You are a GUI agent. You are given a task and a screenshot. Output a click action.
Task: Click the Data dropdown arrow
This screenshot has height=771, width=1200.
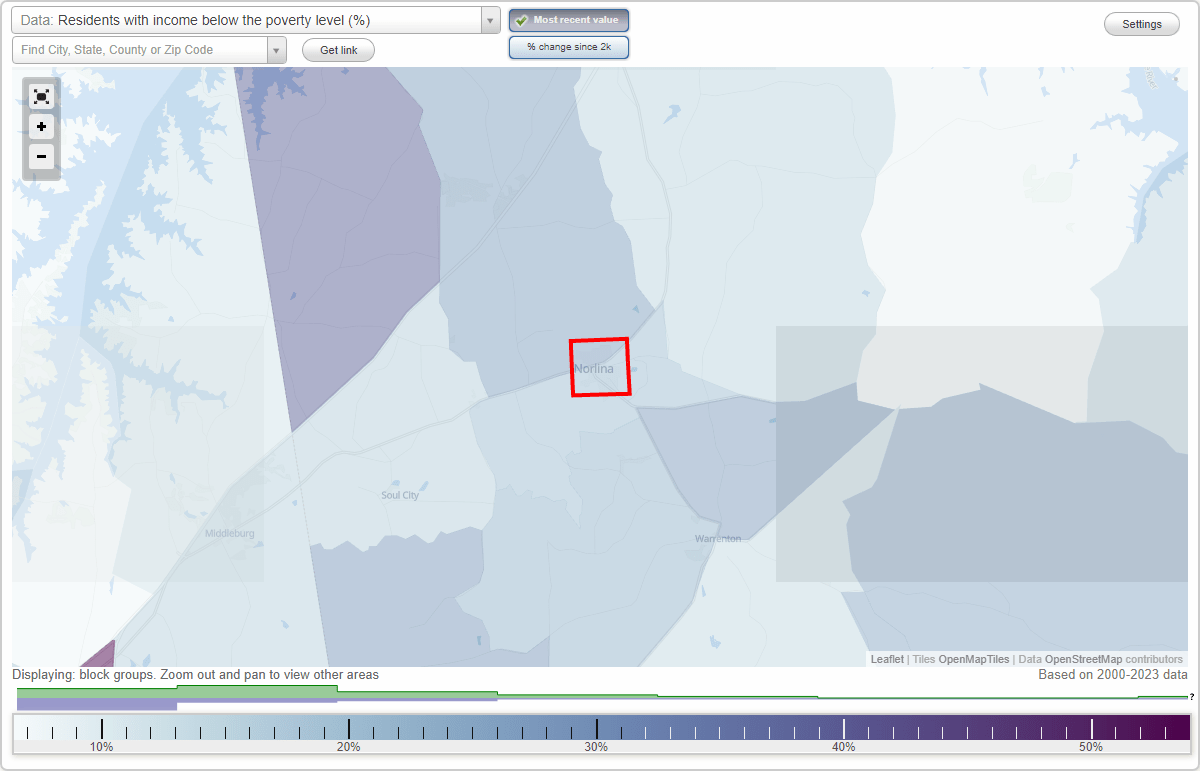tap(489, 19)
